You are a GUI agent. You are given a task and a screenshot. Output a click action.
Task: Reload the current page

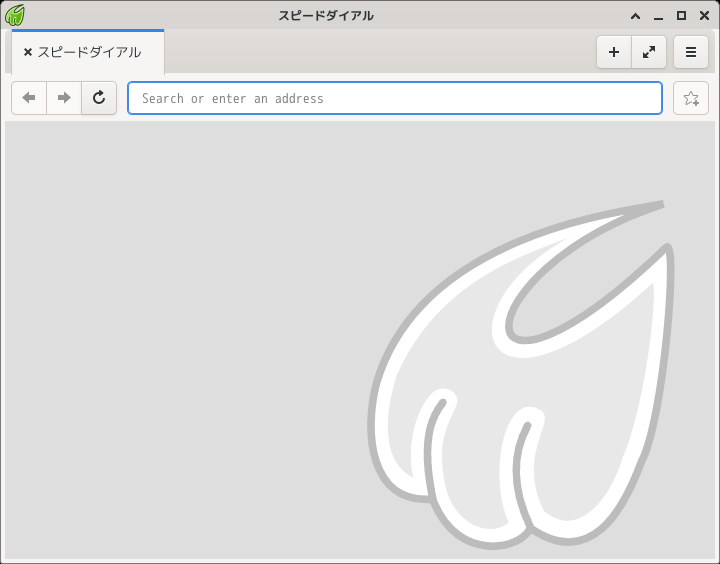(99, 98)
